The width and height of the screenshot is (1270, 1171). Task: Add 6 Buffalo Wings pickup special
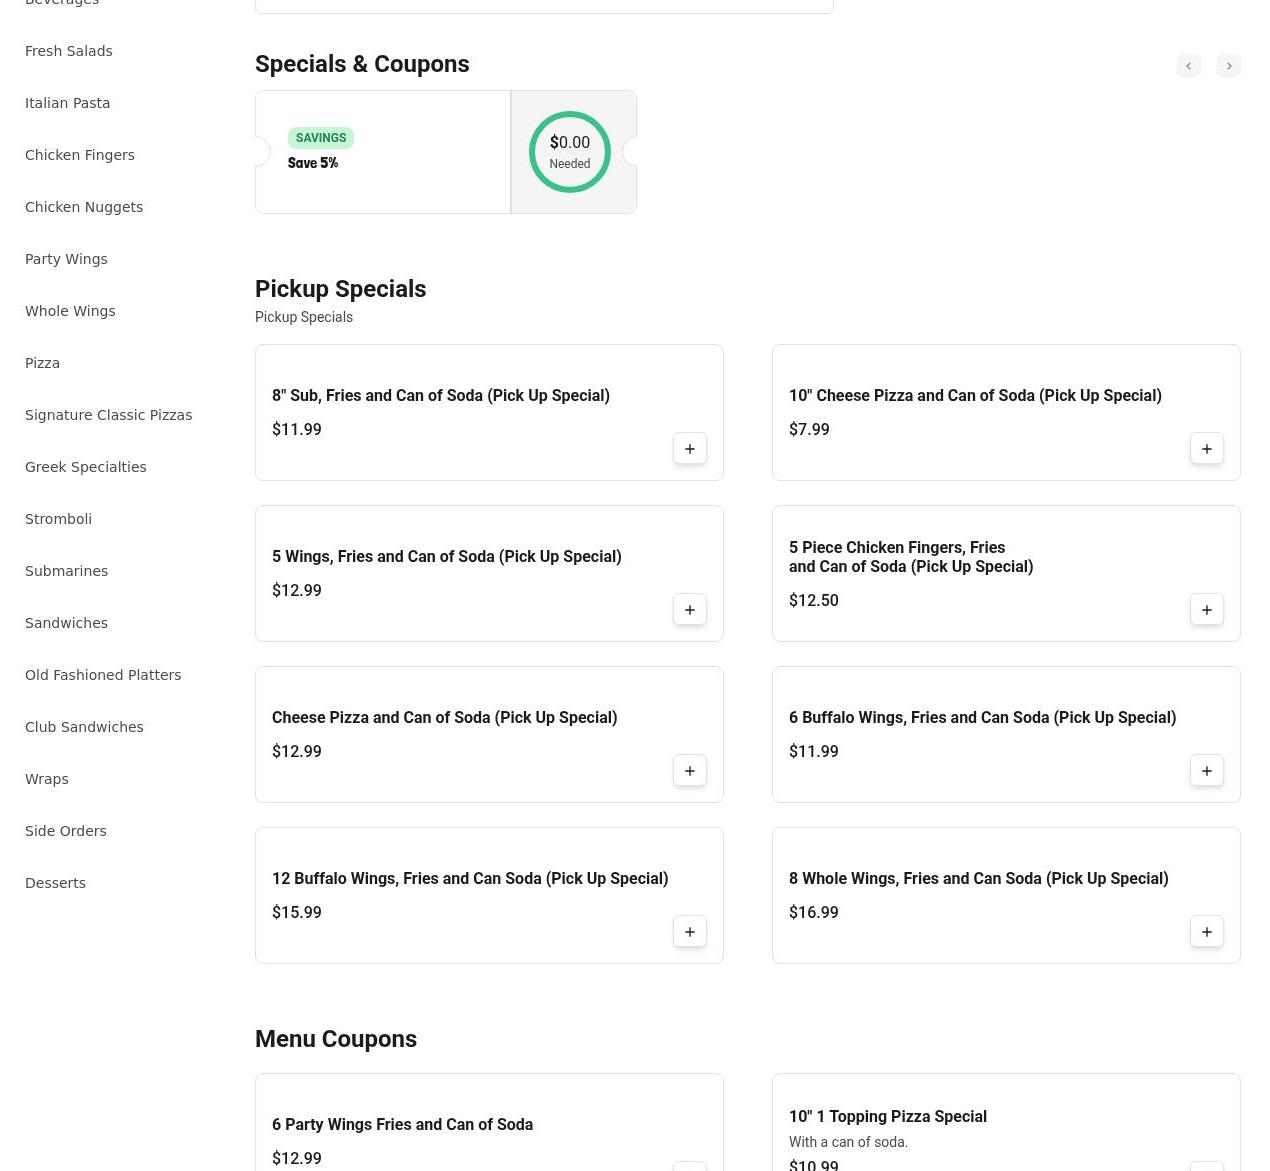pos(1206,771)
